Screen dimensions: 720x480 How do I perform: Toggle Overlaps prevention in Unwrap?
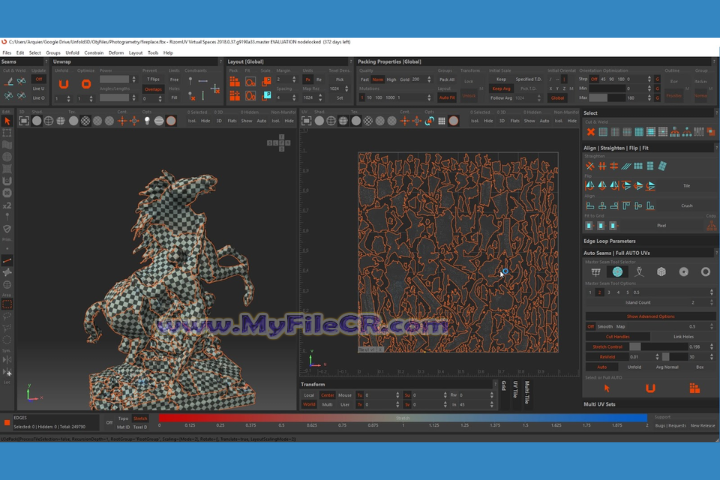[x=153, y=89]
